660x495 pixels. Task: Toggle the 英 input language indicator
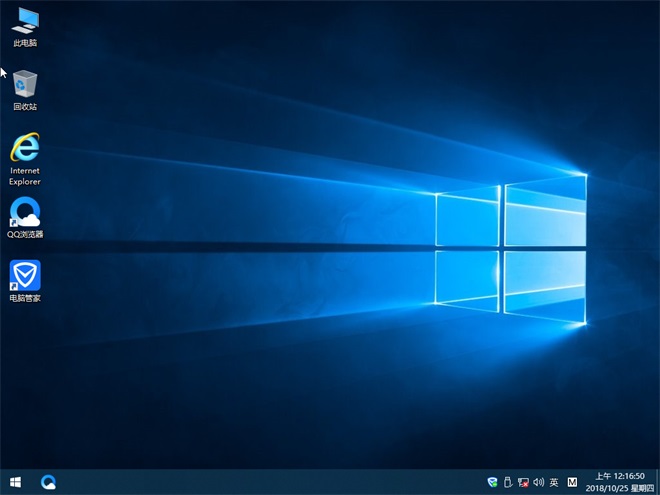click(x=554, y=482)
